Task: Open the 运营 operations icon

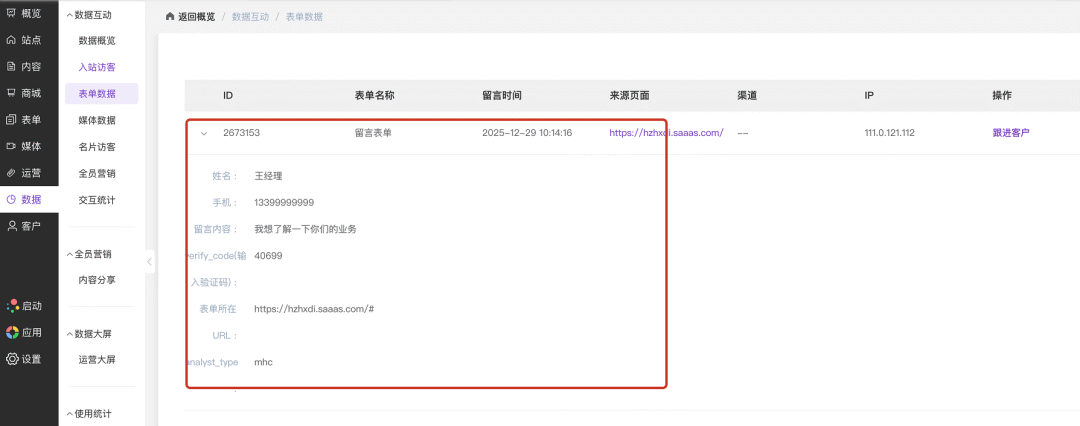Action: 12,173
